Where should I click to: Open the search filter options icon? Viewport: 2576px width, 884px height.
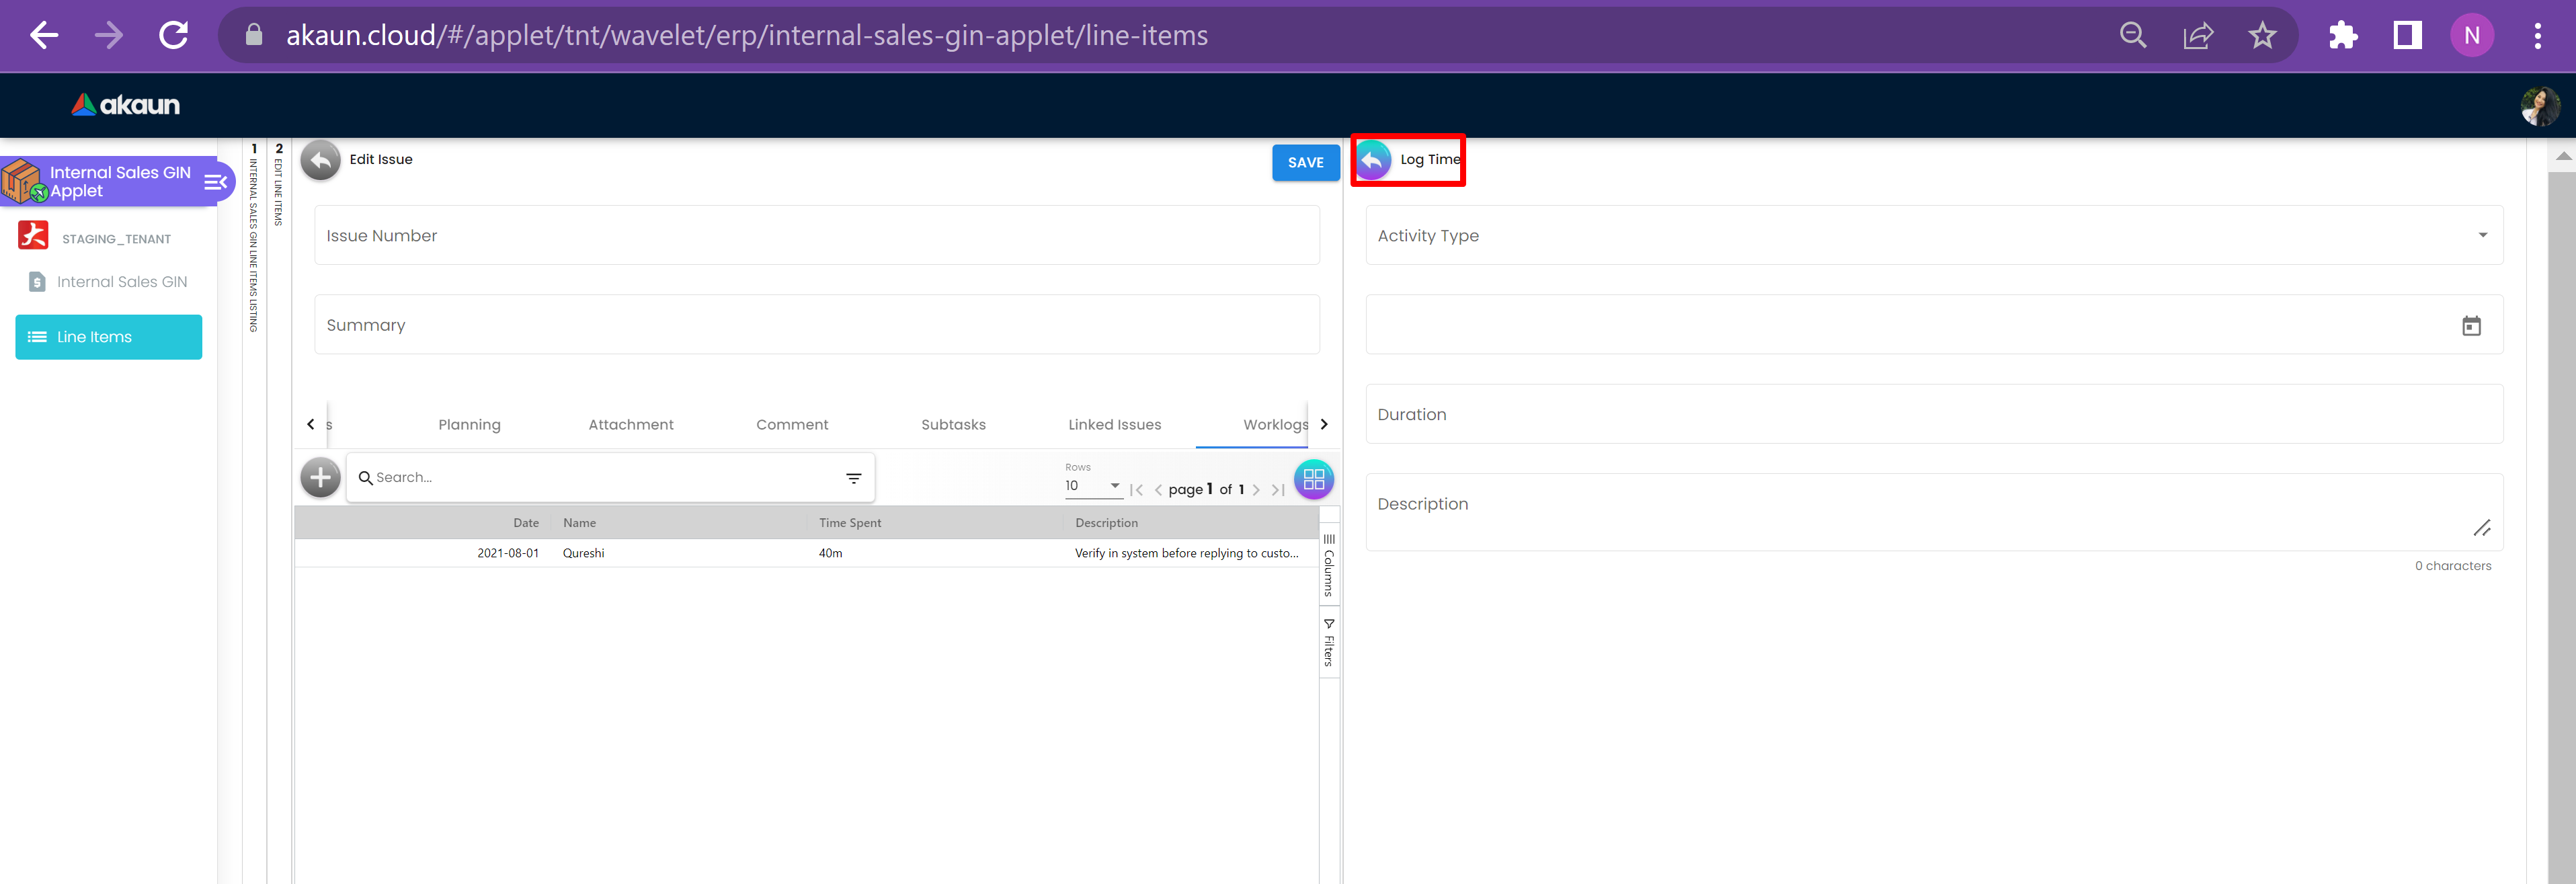(853, 478)
